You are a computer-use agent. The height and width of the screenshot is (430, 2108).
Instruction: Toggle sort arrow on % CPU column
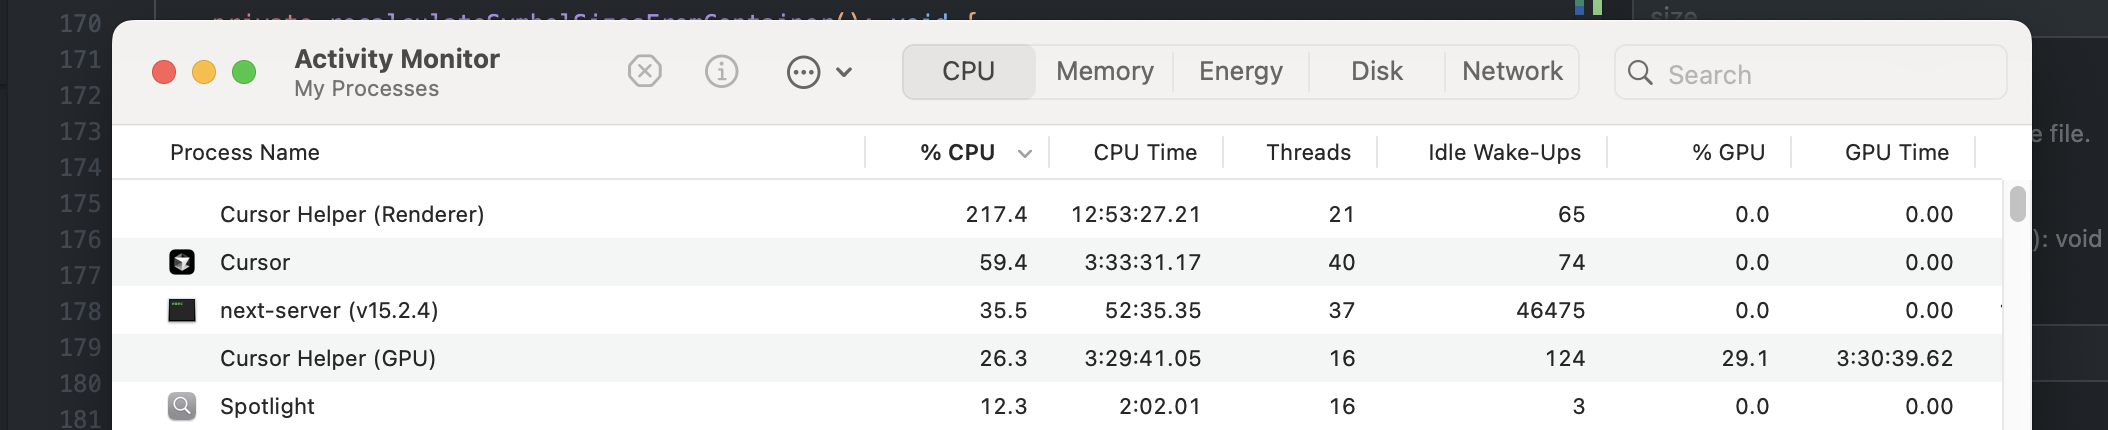click(1025, 153)
